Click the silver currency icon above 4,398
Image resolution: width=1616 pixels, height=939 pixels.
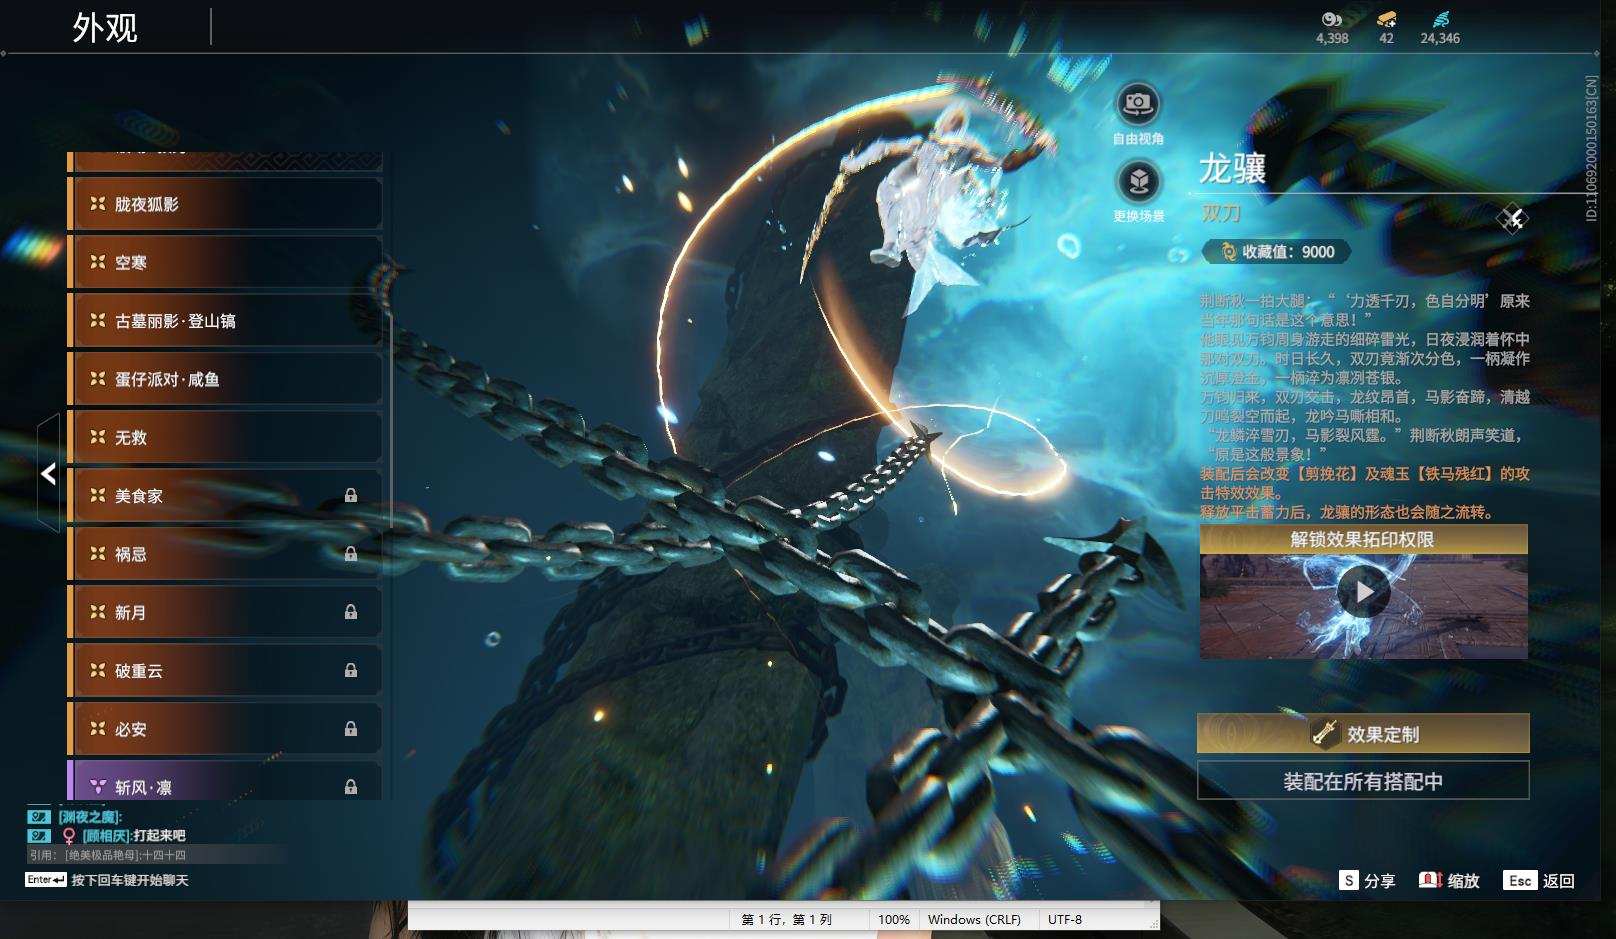pos(1331,19)
